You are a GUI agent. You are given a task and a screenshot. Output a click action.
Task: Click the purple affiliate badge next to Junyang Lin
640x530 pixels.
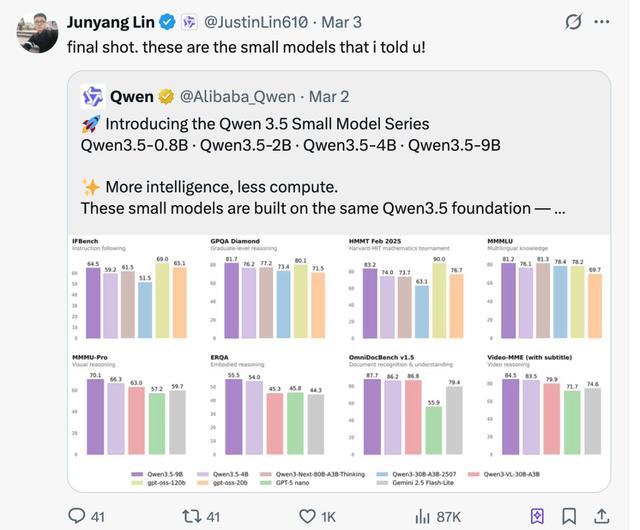[x=189, y=21]
